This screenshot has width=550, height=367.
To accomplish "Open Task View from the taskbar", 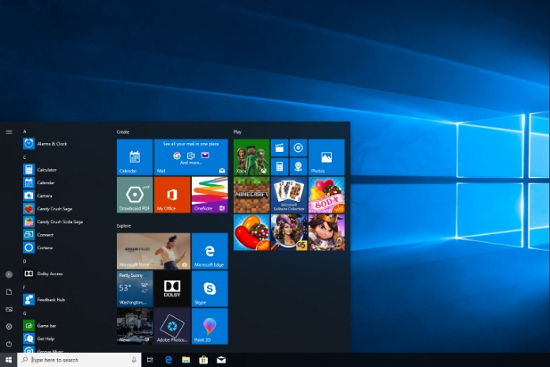I will pos(150,360).
